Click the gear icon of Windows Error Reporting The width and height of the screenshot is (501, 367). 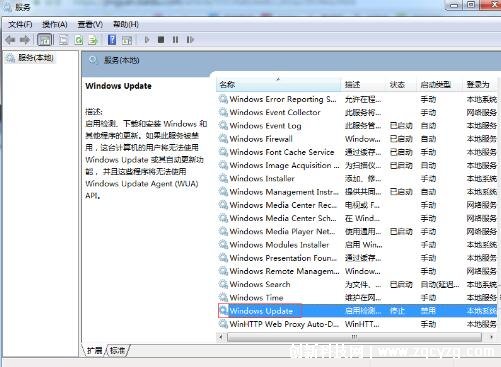click(x=223, y=99)
